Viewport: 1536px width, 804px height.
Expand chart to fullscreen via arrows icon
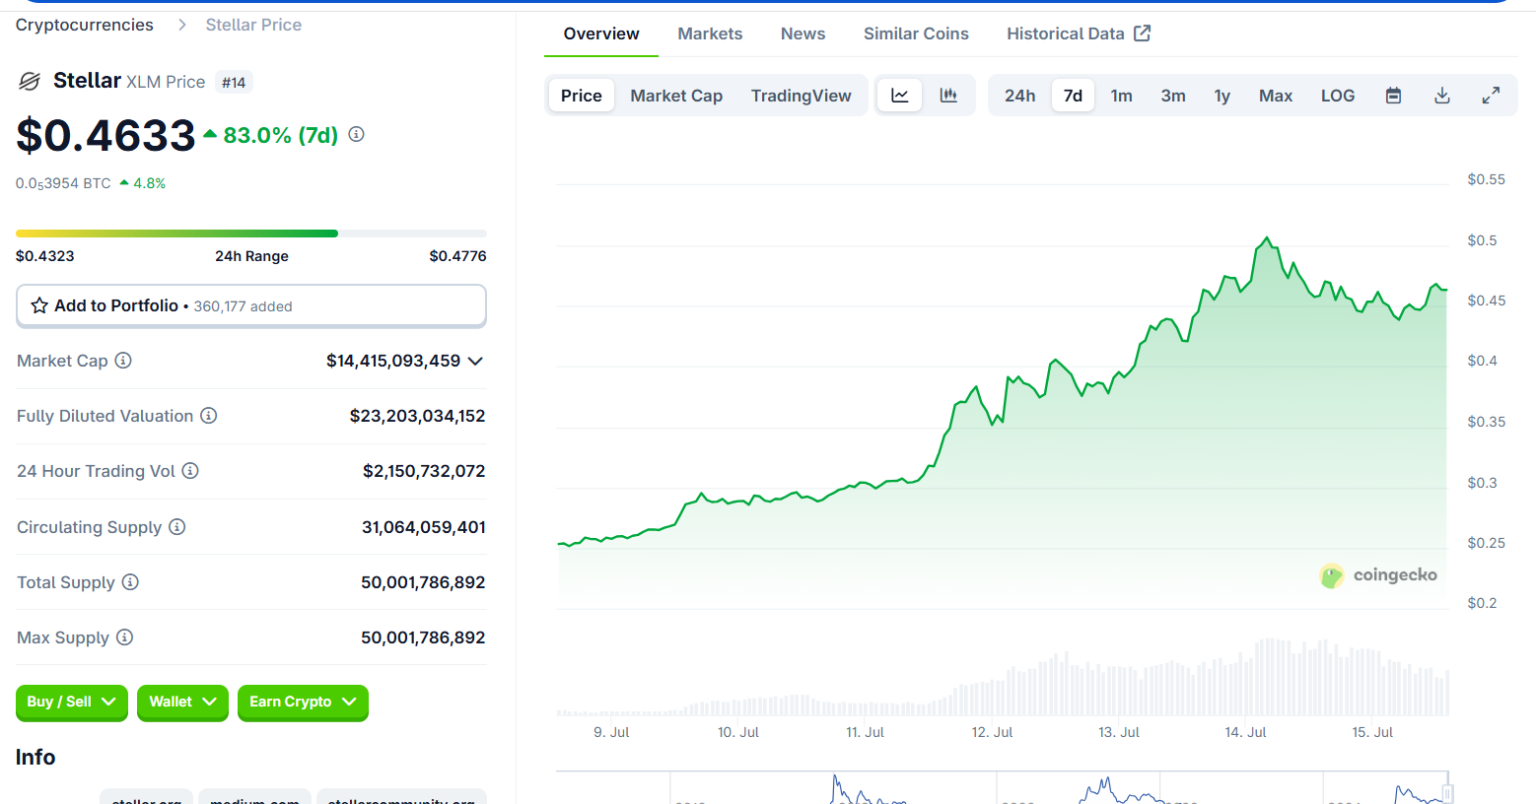(1491, 94)
